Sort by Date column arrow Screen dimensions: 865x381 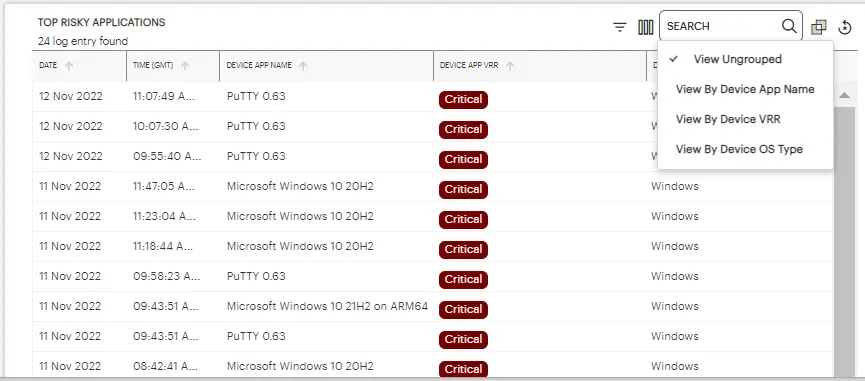point(69,66)
